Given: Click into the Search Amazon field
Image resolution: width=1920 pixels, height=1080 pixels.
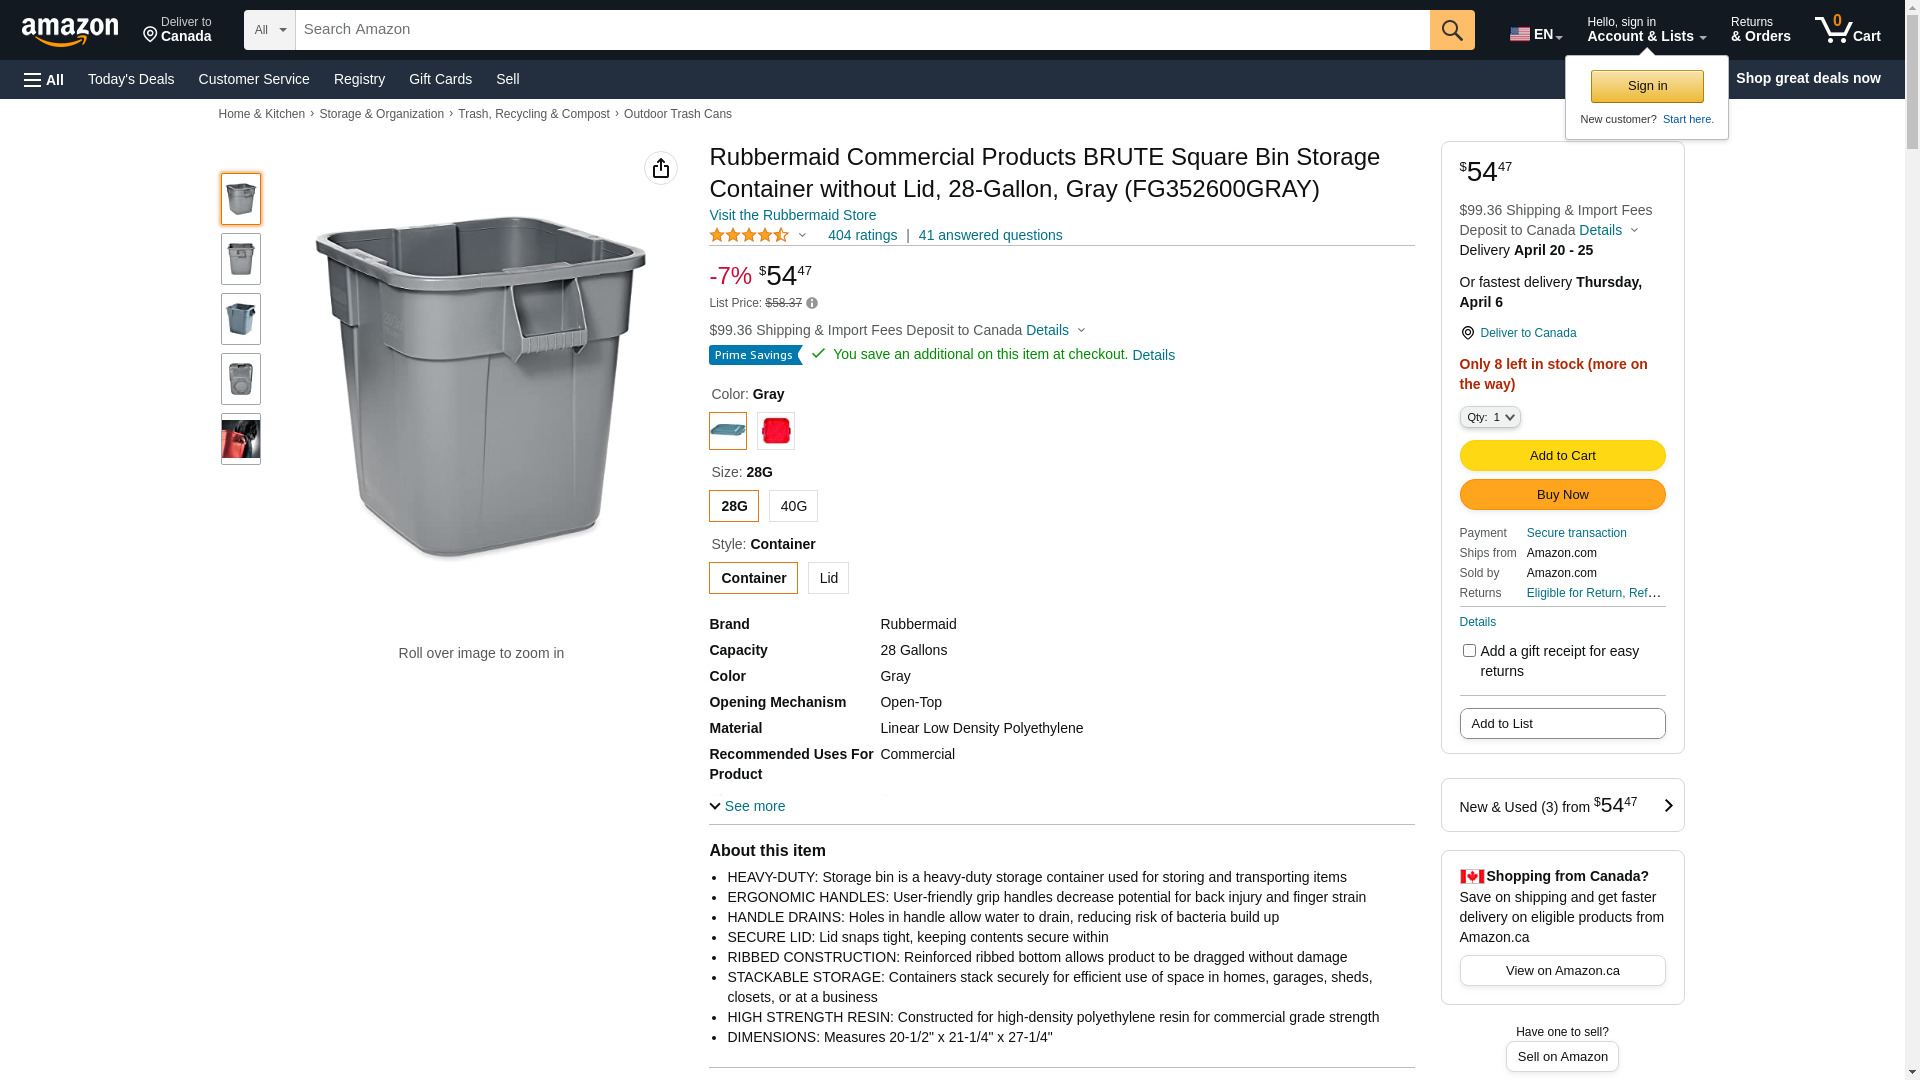Looking at the screenshot, I should pyautogui.click(x=862, y=30).
